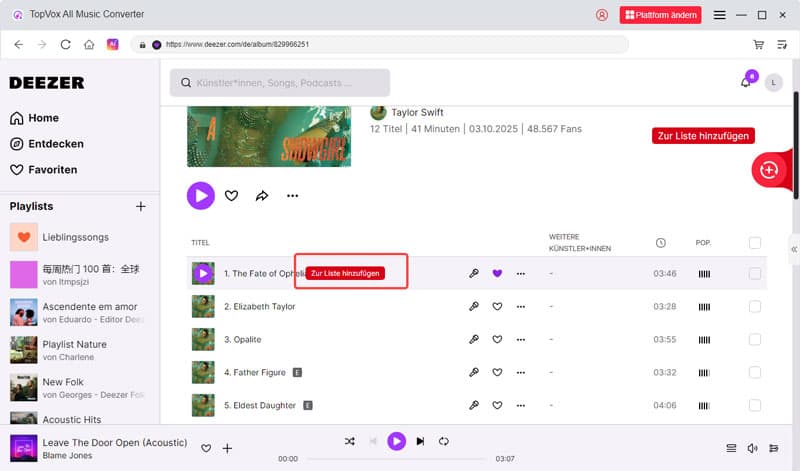800x471 pixels.
Task: Check the select-all box in header
Action: pyautogui.click(x=754, y=242)
